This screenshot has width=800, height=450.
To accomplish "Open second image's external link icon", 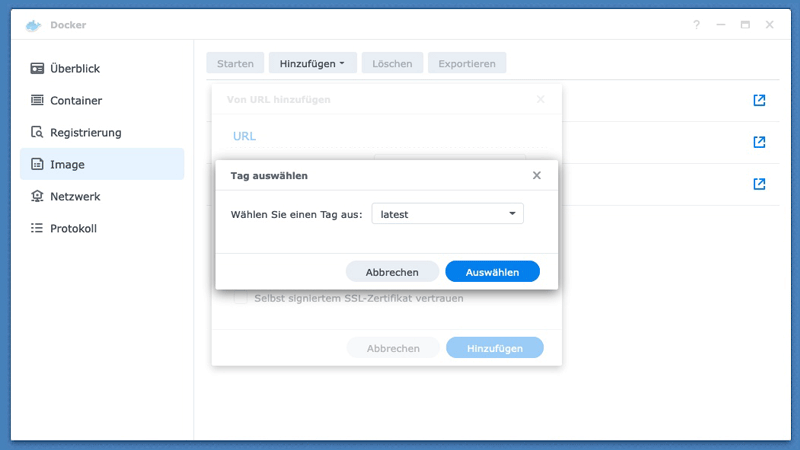I will 759,143.
